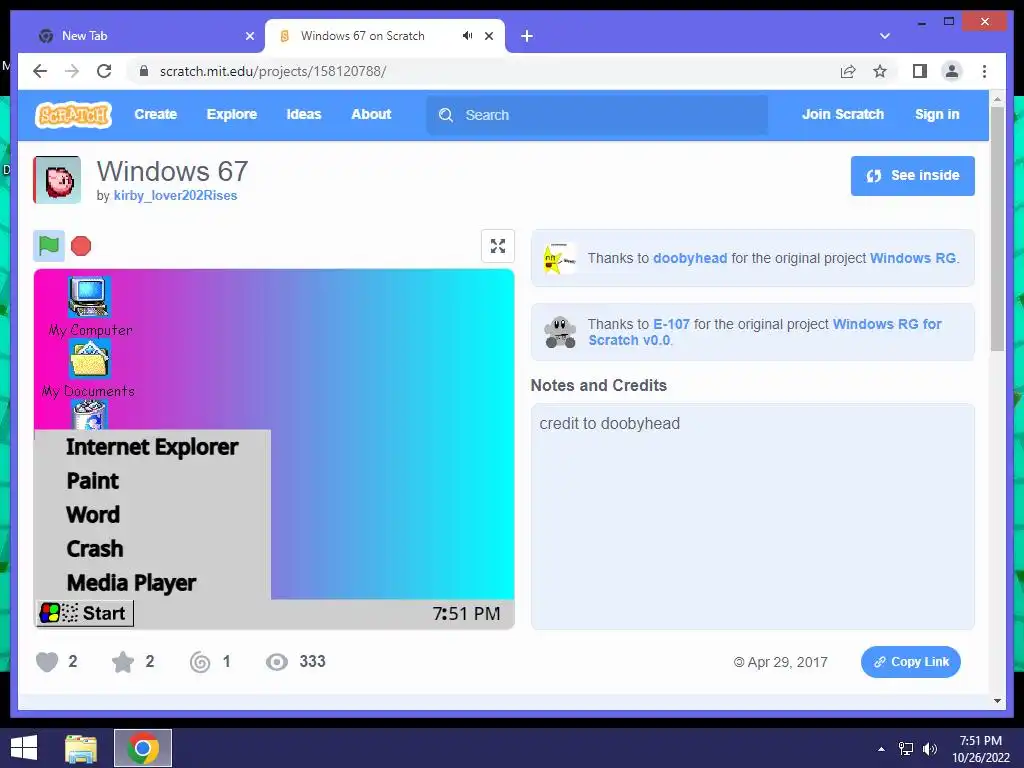Viewport: 1024px width, 768px height.
Task: Click doobyhead's star avatar thumbnail
Action: 560,259
